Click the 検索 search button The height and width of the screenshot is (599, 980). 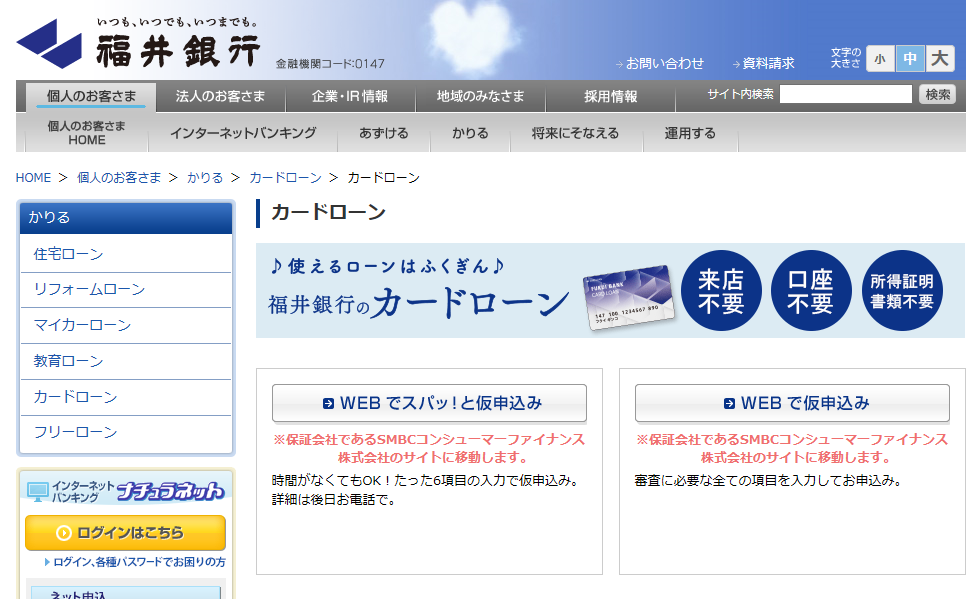tap(938, 94)
